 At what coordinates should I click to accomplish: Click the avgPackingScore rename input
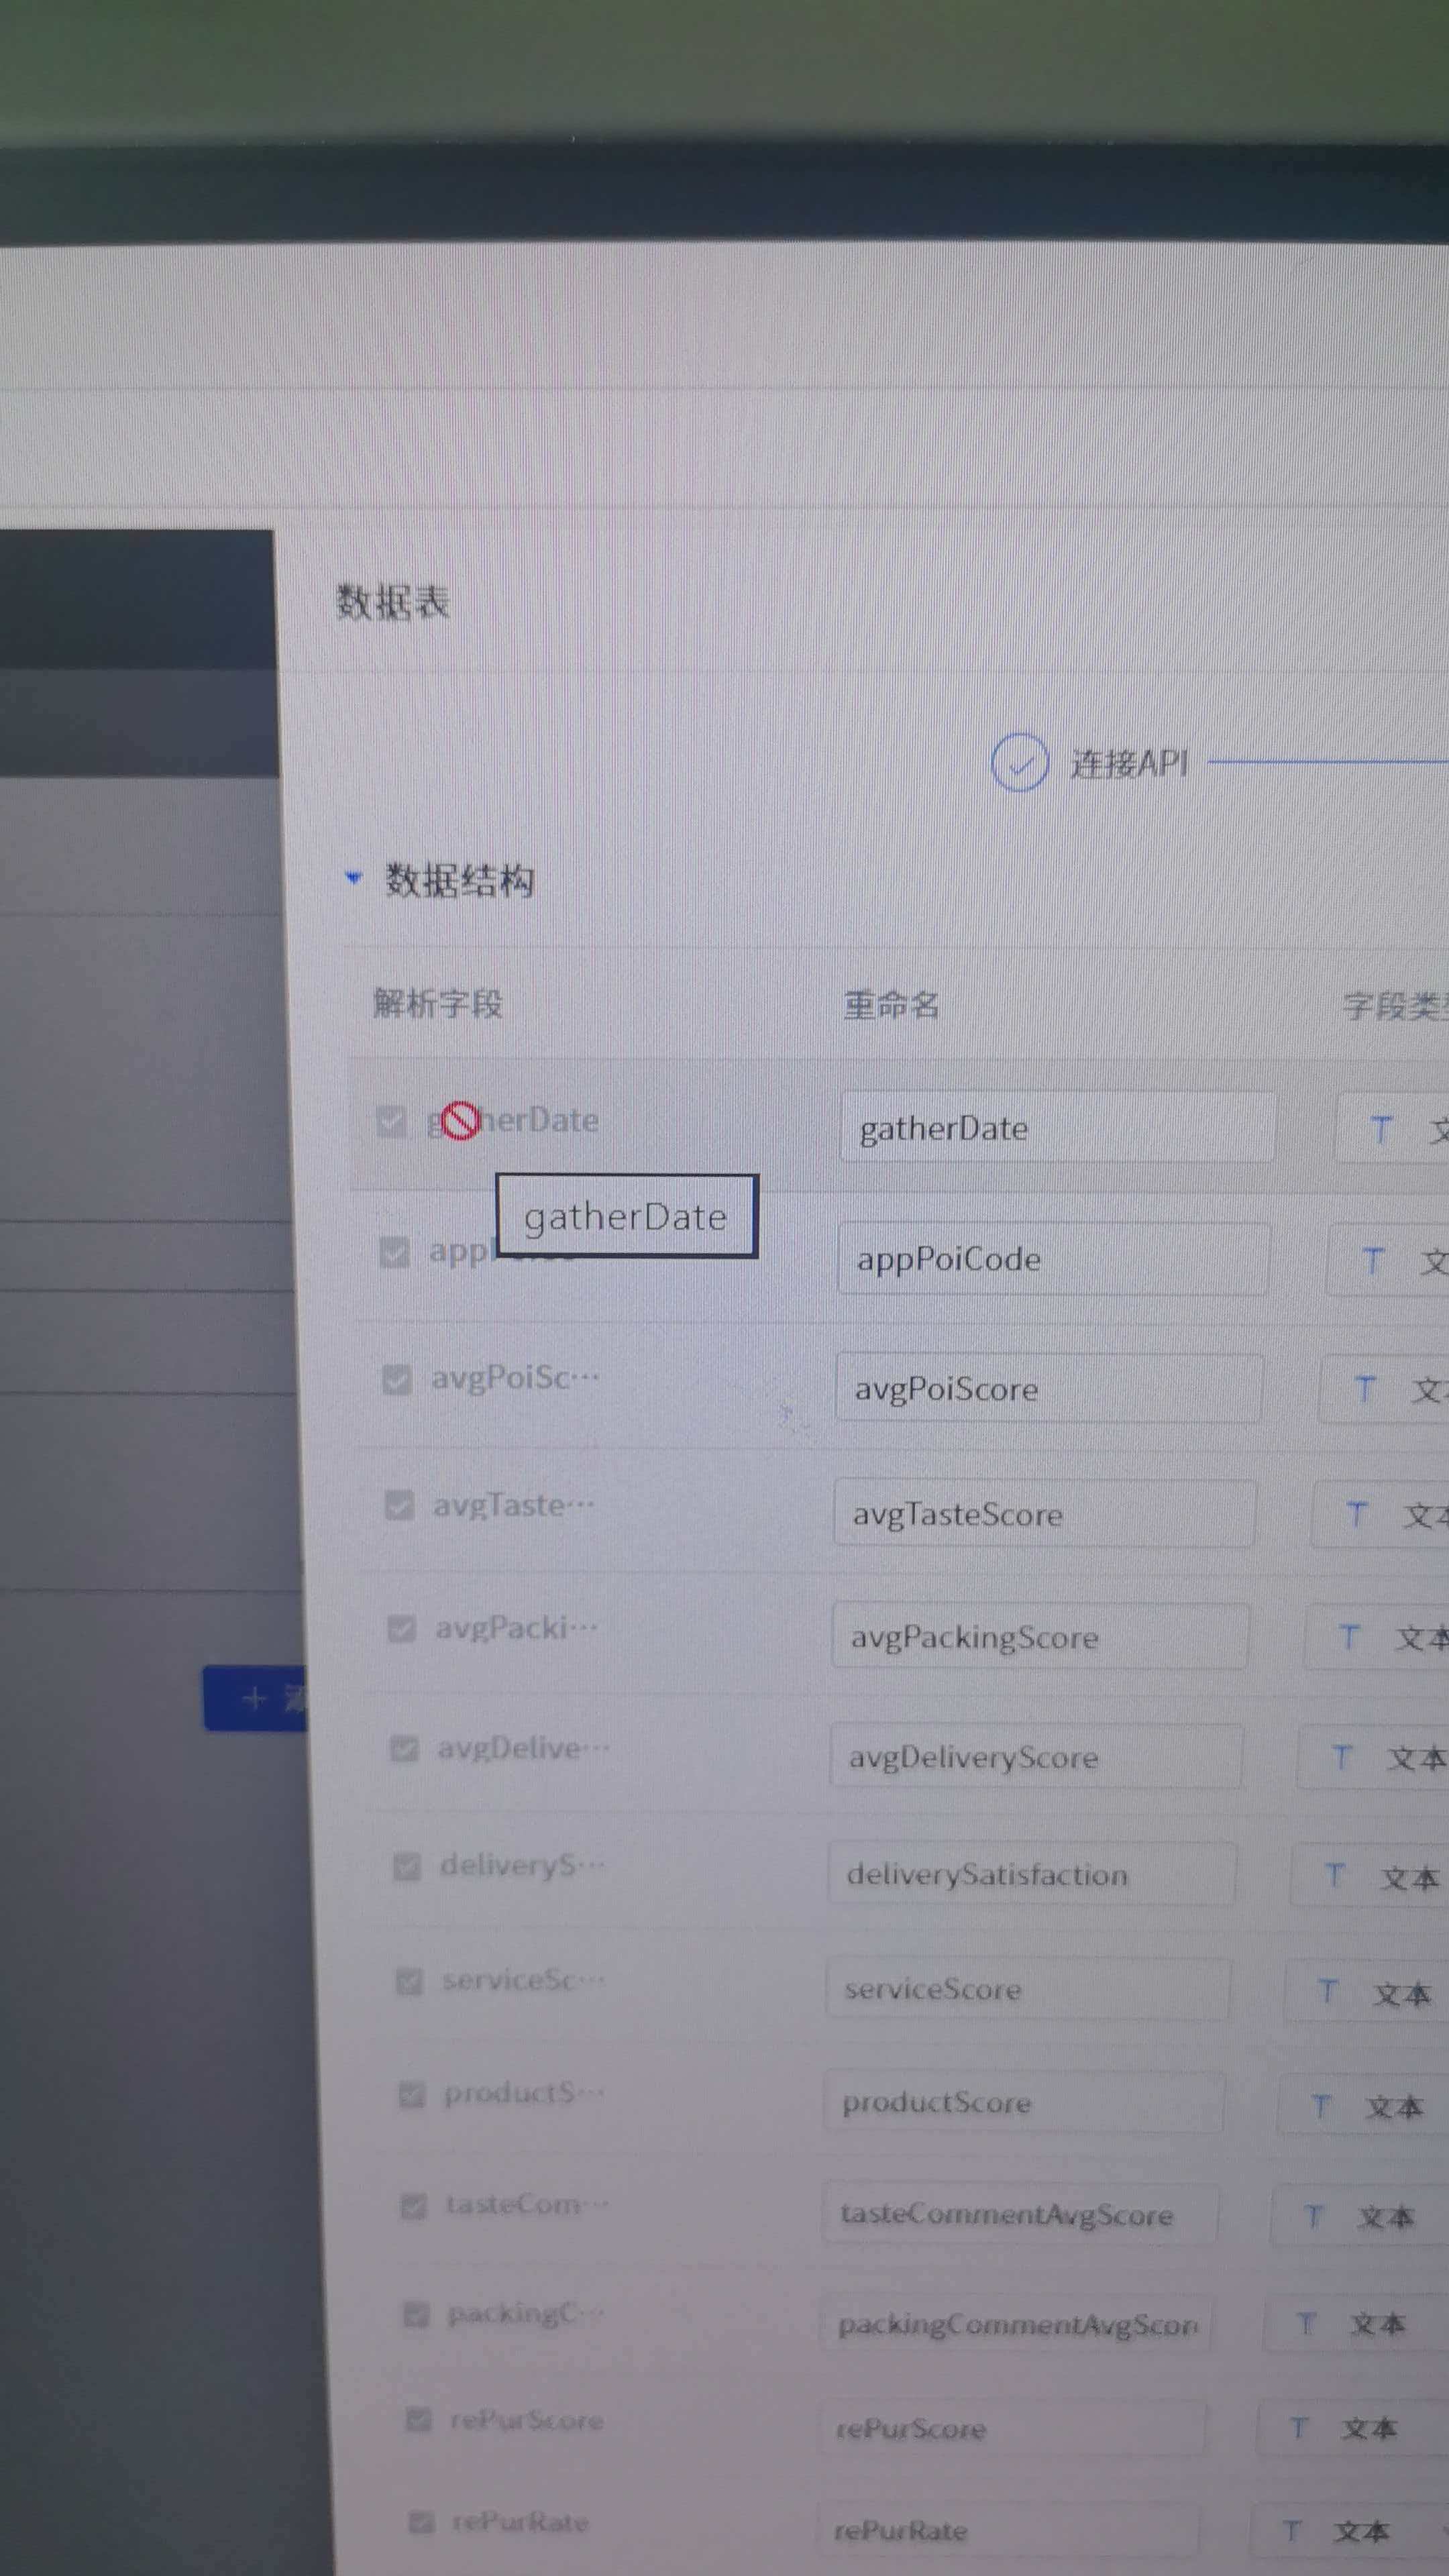tap(1040, 1637)
